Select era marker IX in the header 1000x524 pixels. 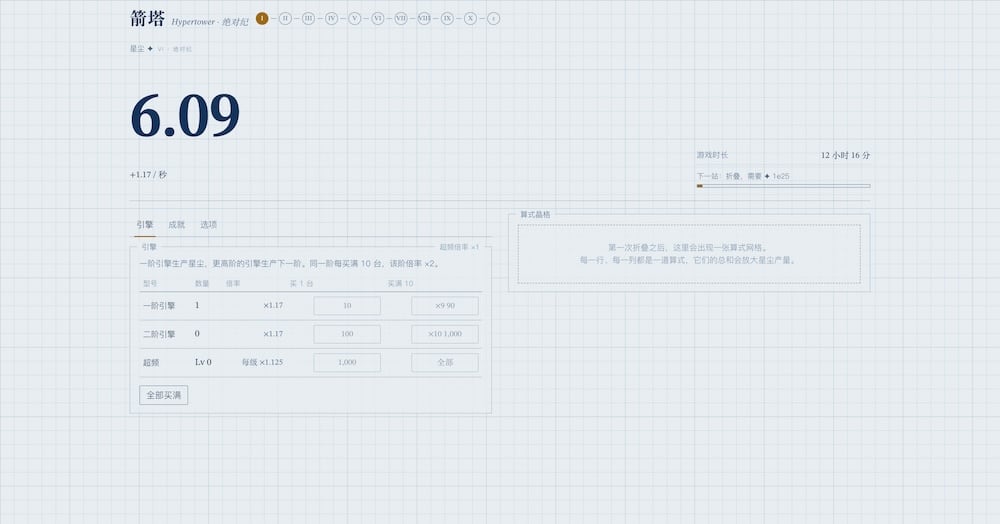[x=447, y=18]
